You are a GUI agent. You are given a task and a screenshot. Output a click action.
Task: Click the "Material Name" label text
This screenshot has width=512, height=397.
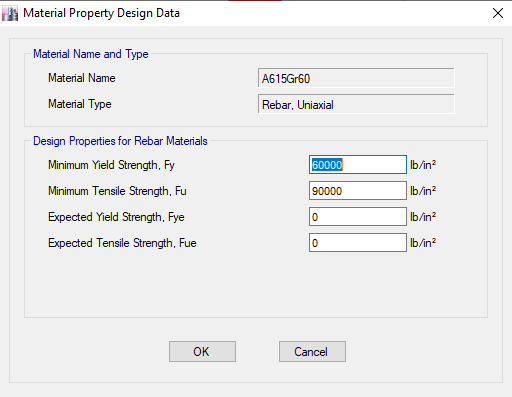[82, 78]
